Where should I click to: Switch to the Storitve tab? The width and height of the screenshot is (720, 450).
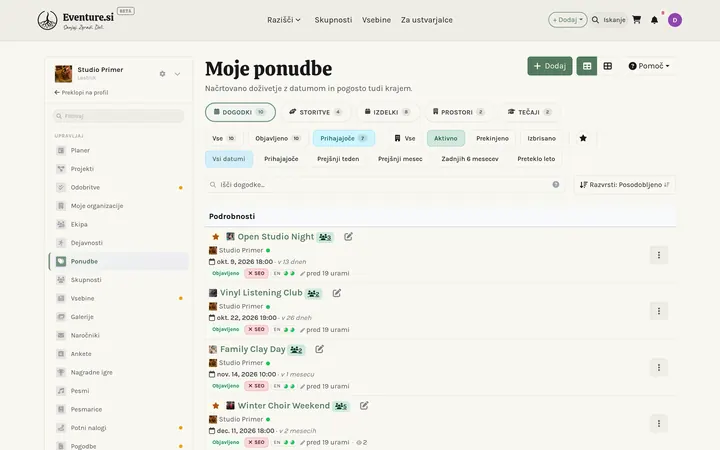(x=315, y=112)
